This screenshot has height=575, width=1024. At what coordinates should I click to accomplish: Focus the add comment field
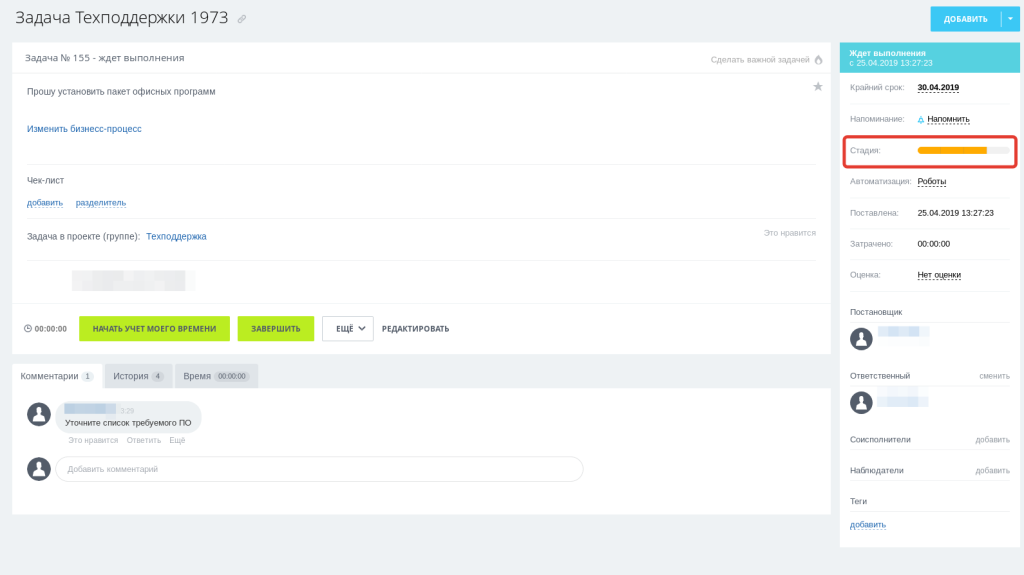point(319,469)
